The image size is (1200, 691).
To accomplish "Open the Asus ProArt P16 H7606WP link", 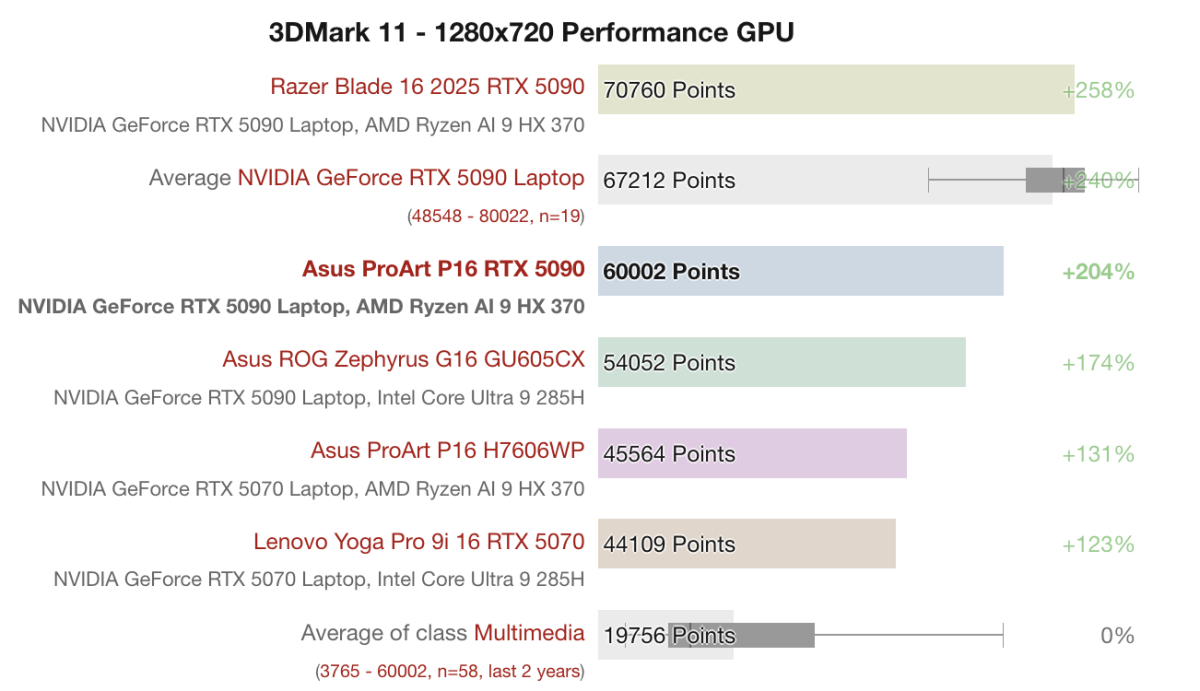I will 447,450.
